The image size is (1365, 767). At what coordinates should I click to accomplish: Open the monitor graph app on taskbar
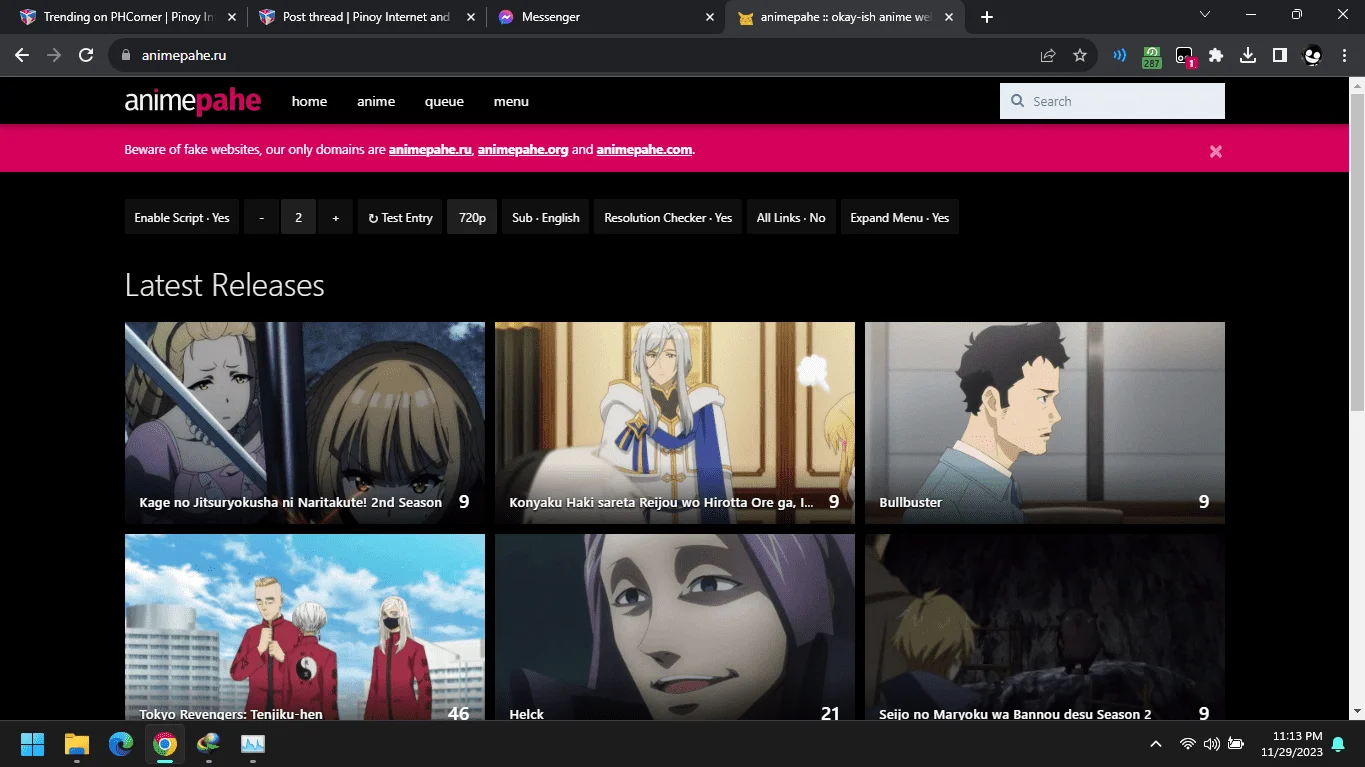point(253,744)
